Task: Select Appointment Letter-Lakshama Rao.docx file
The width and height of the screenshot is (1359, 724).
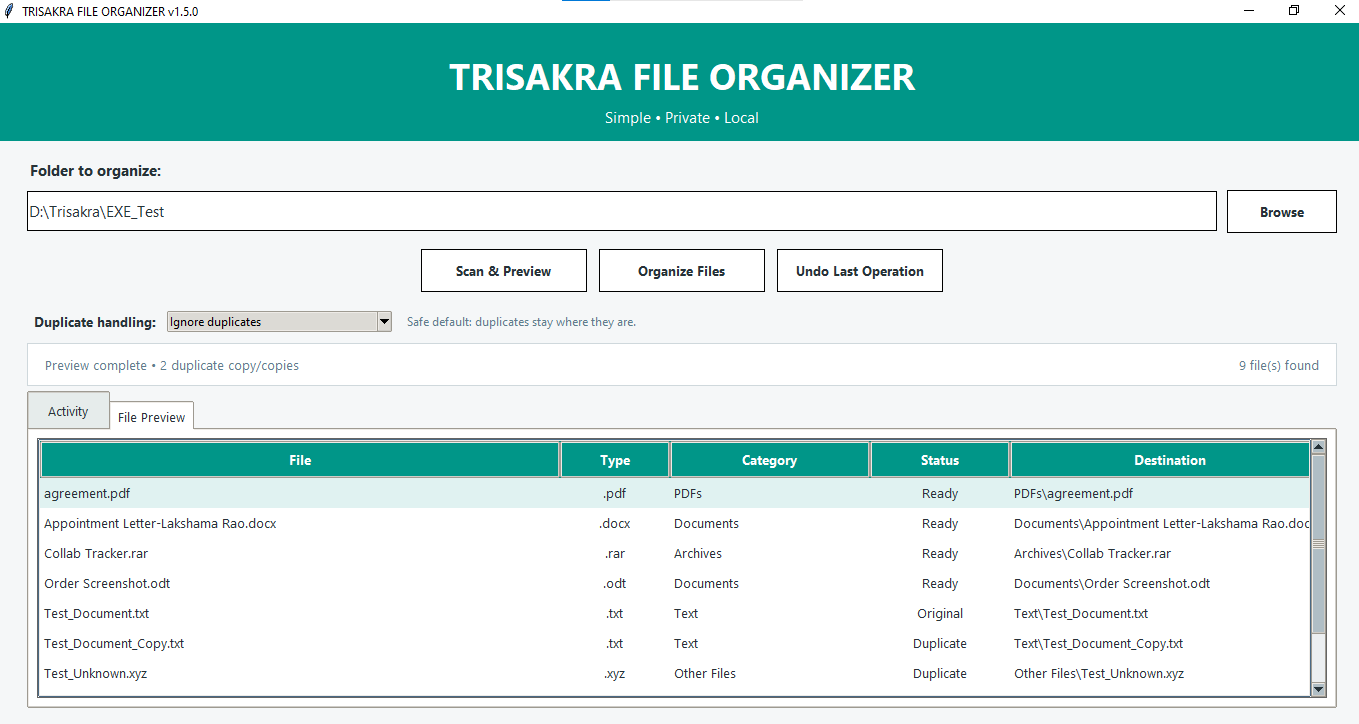Action: point(160,523)
